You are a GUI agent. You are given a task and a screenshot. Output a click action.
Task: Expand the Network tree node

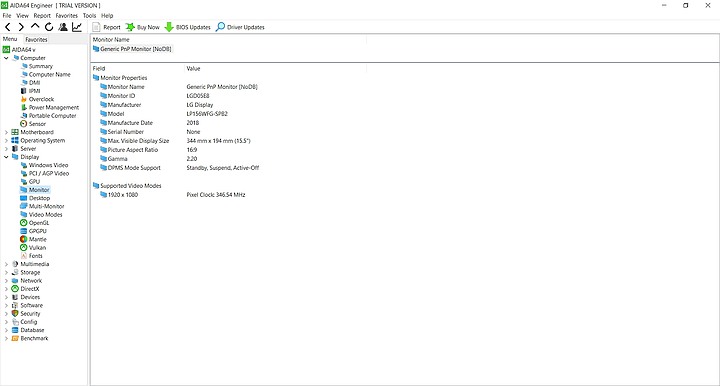click(x=6, y=281)
